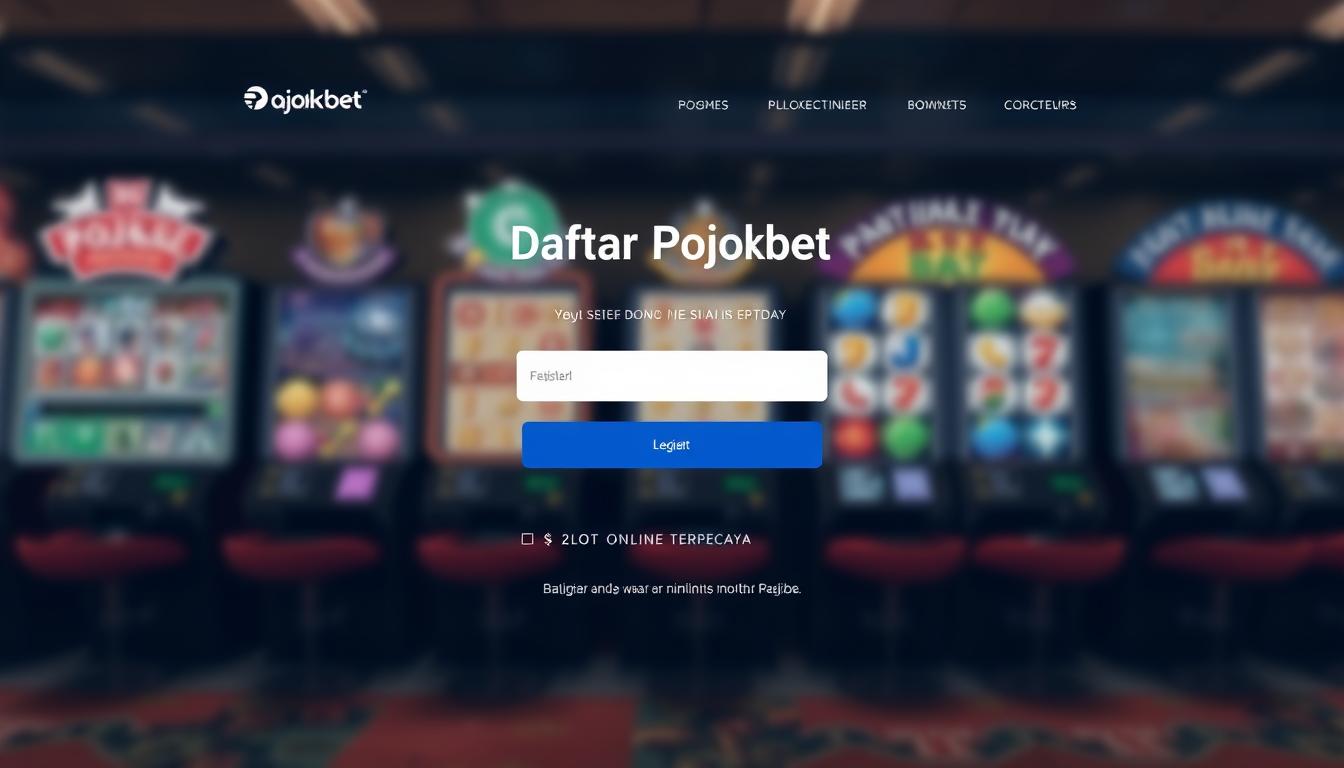Image resolution: width=1344 pixels, height=768 pixels.
Task: Tick the checkbox beside 2LOT ONLINE TERPECAYA
Action: click(x=528, y=539)
